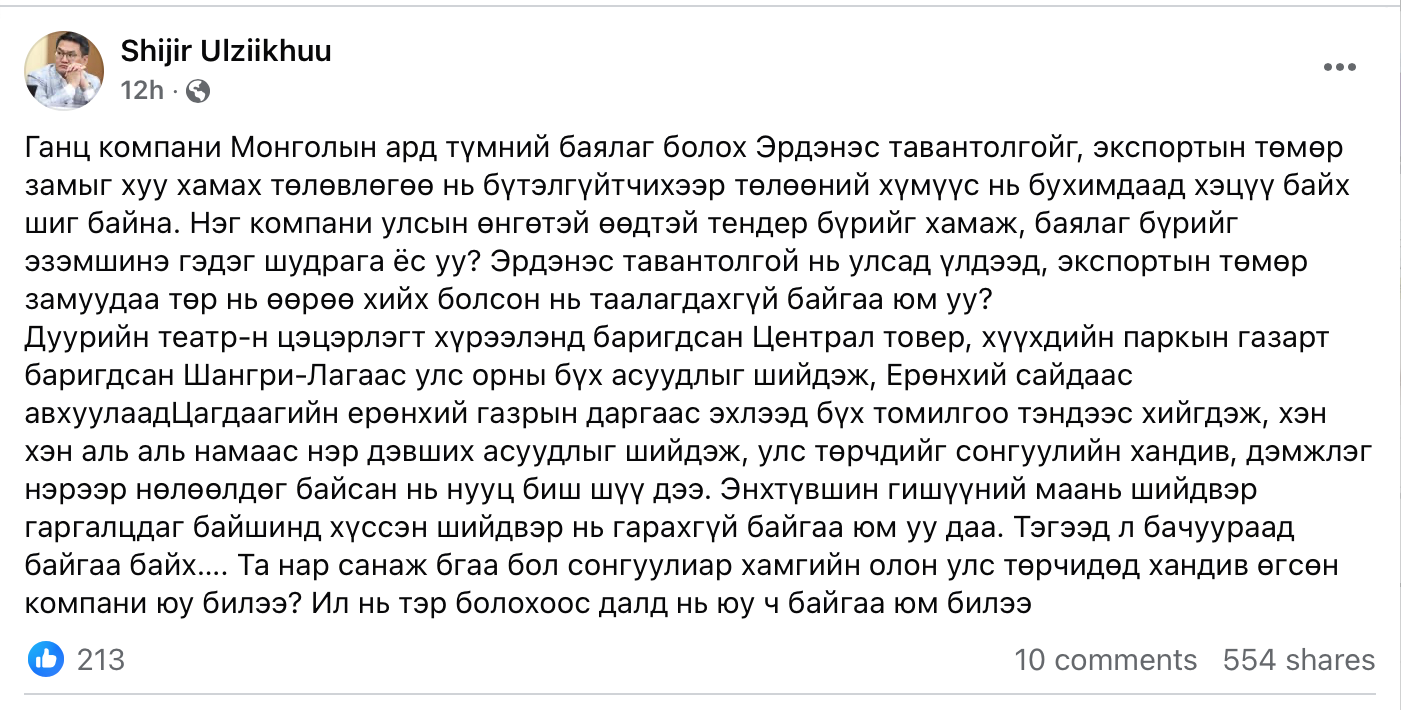View the 213 reactions count list
The image size is (1401, 710).
point(101,659)
